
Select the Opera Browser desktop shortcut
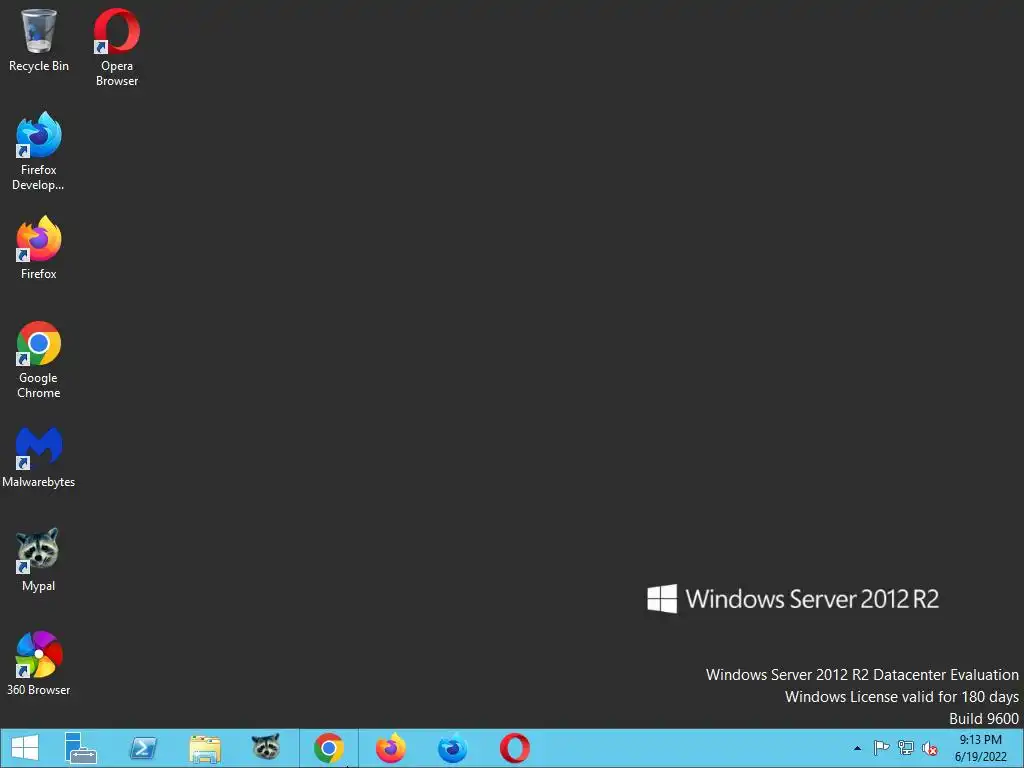(117, 47)
